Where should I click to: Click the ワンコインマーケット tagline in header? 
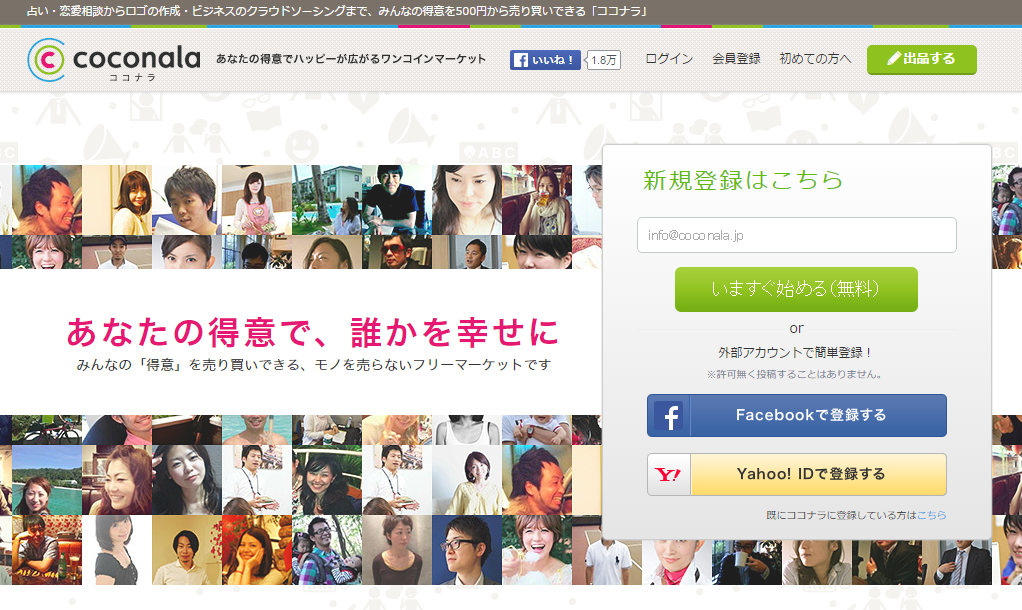(351, 59)
